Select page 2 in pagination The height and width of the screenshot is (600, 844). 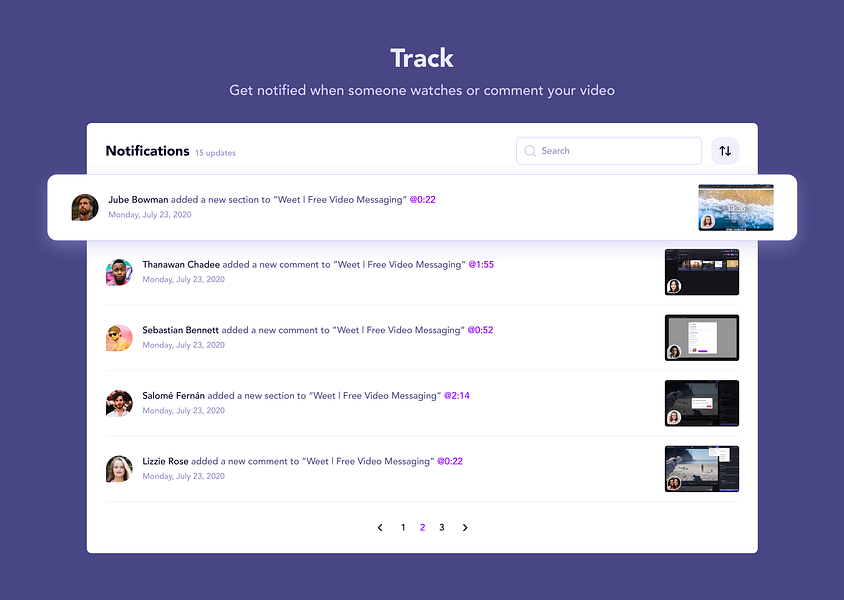pyautogui.click(x=423, y=527)
